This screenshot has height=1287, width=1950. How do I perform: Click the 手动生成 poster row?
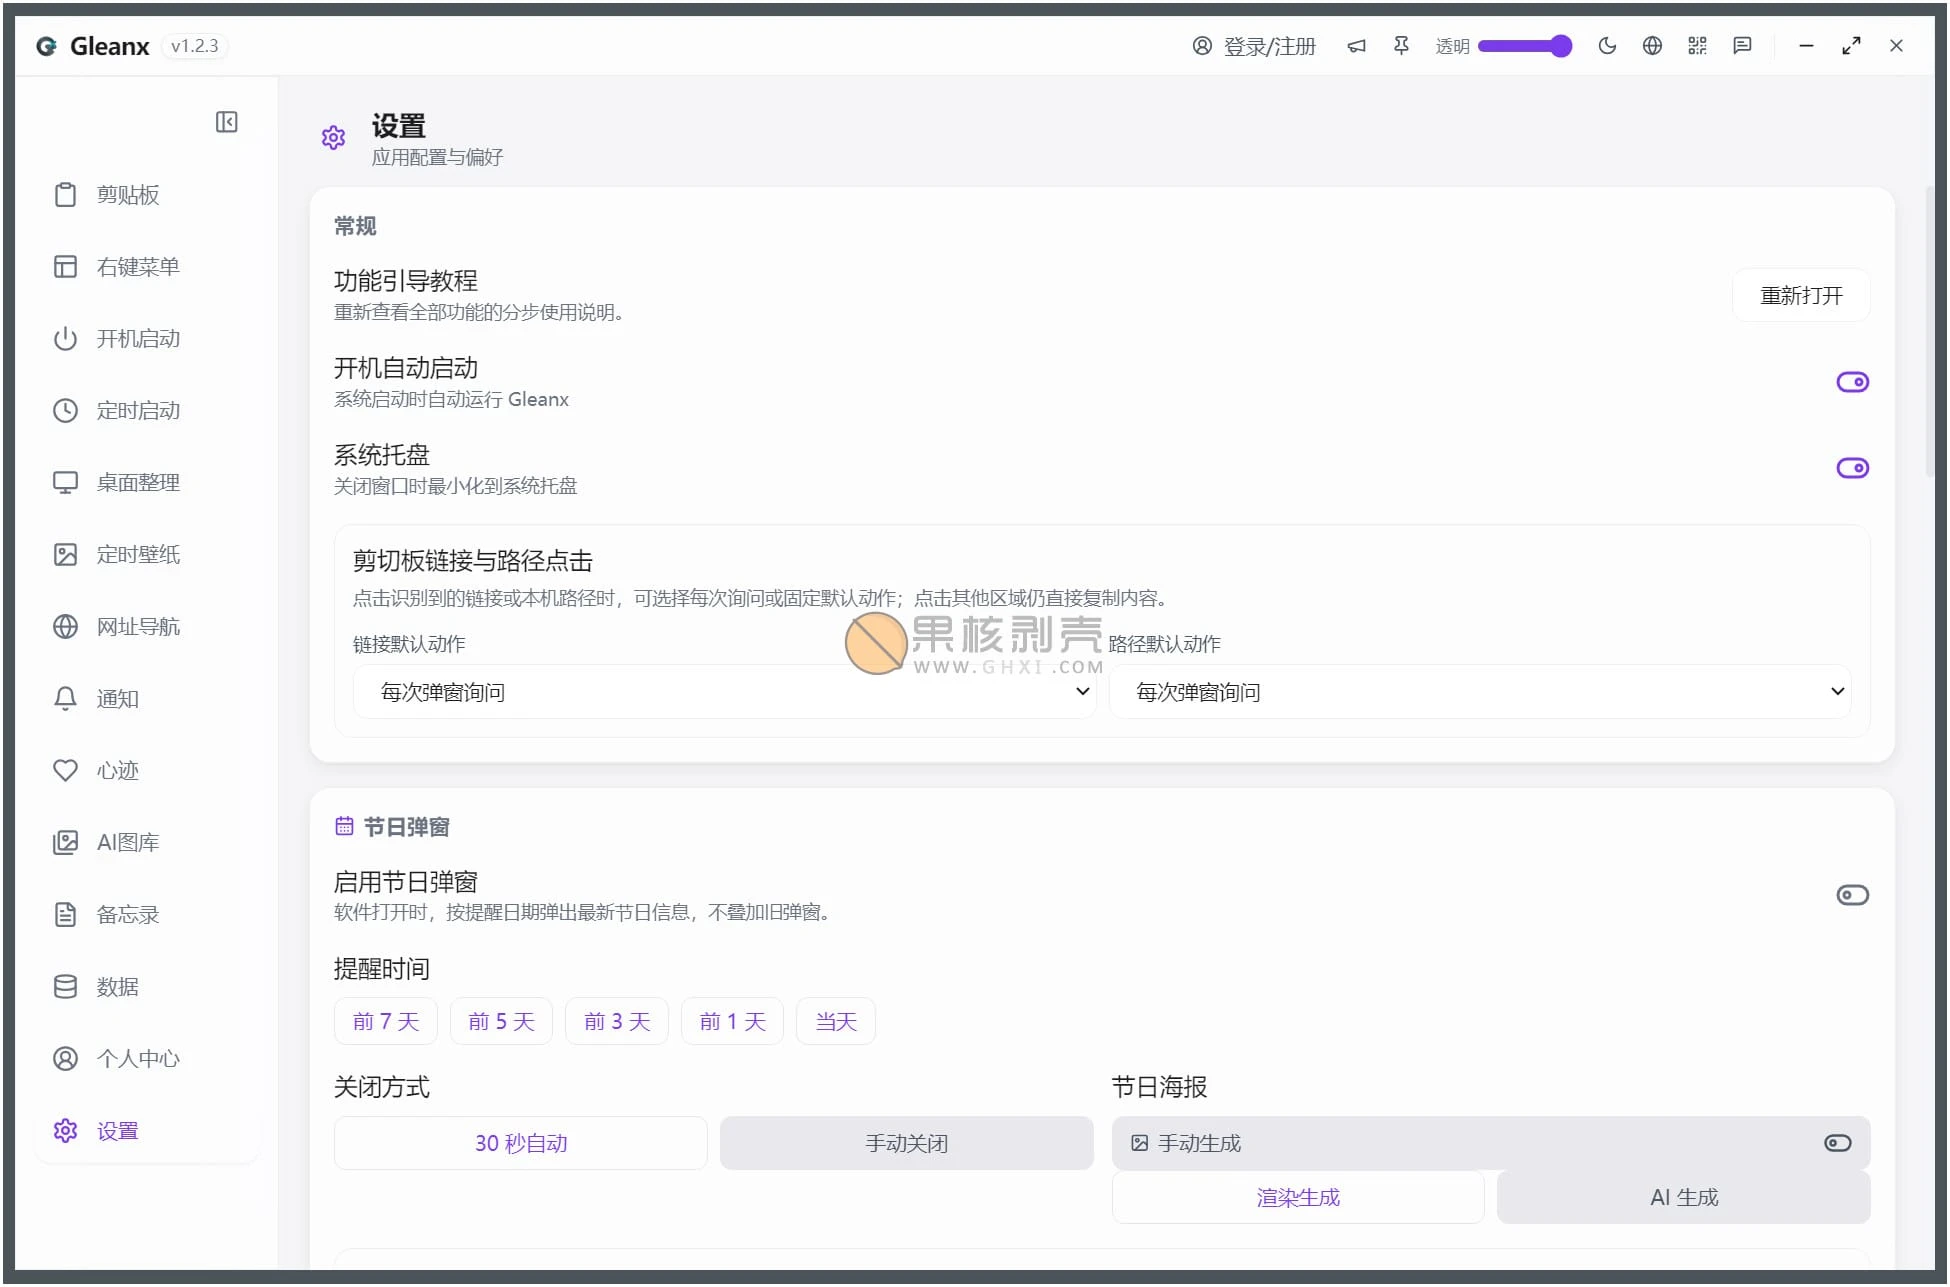tap(1491, 1143)
